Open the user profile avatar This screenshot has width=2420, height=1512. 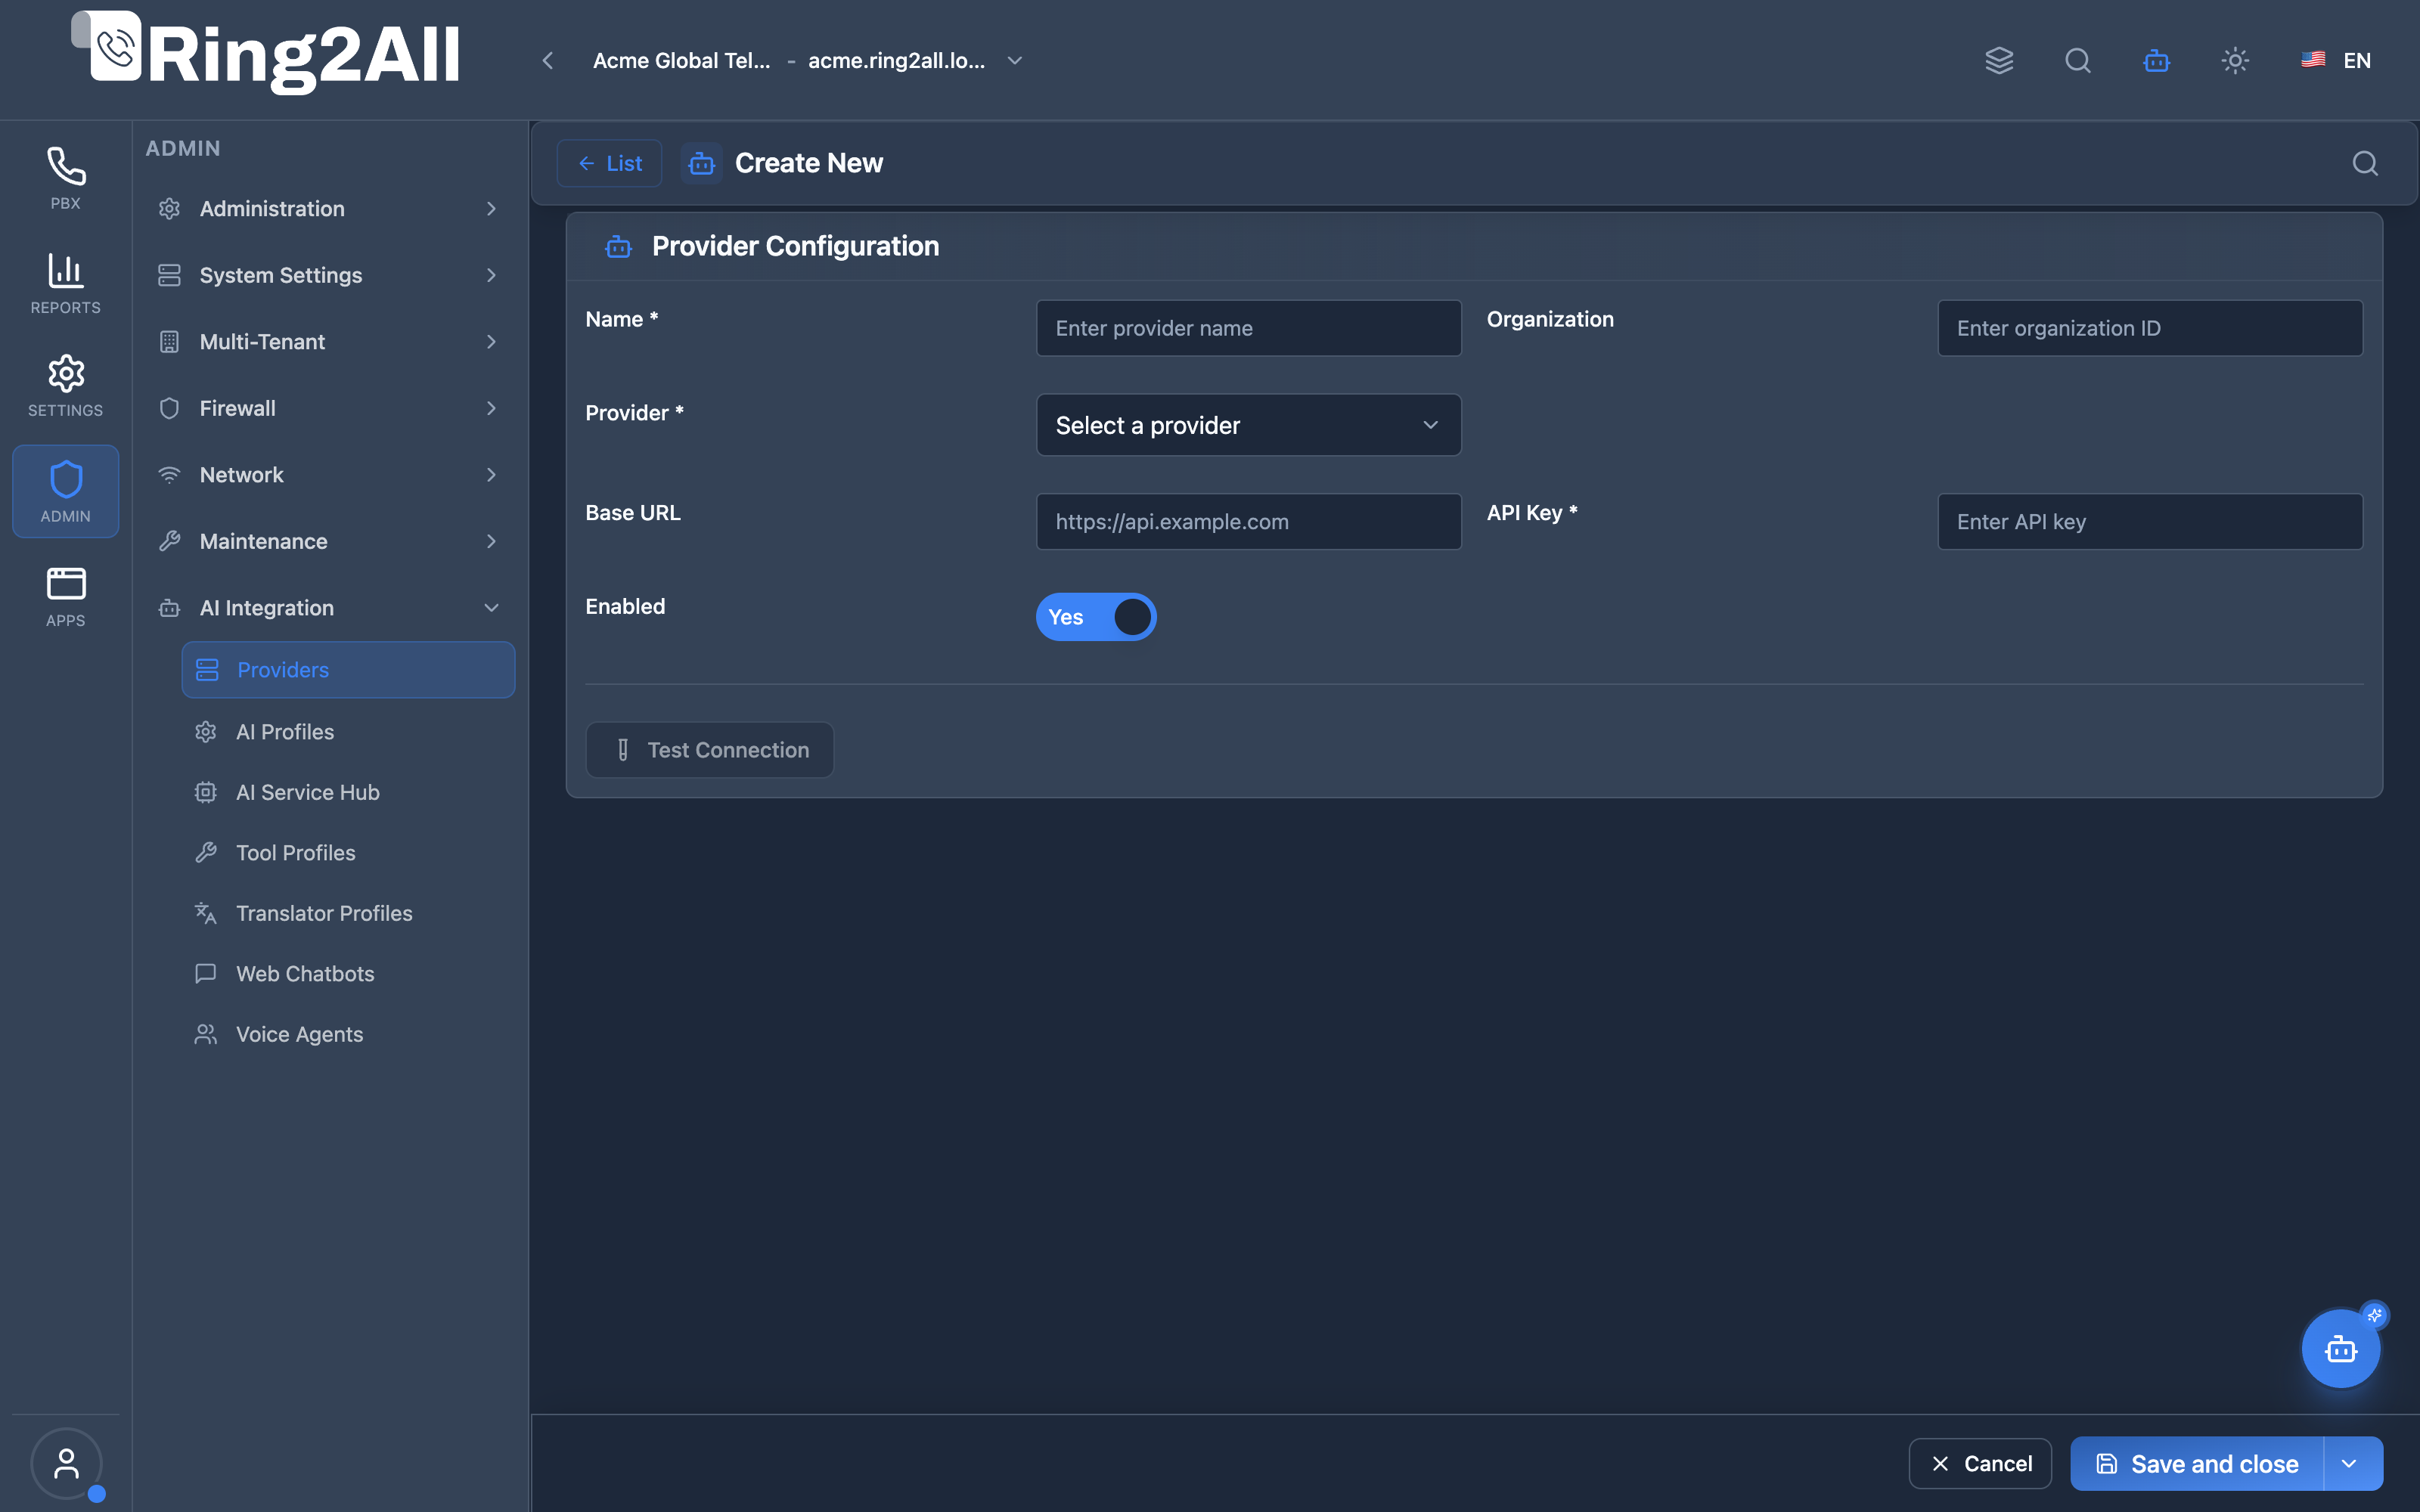[x=66, y=1463]
